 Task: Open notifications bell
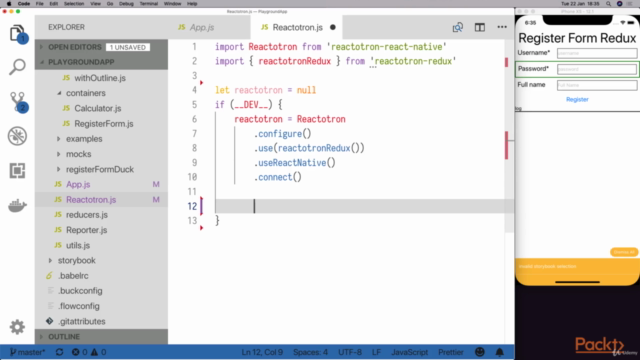(x=500, y=352)
